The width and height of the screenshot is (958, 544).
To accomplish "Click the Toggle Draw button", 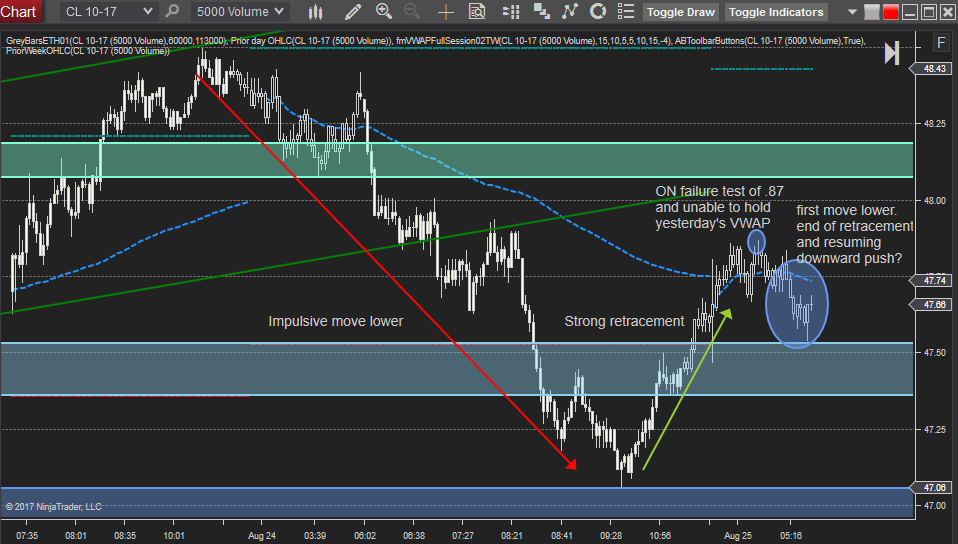I will [681, 12].
